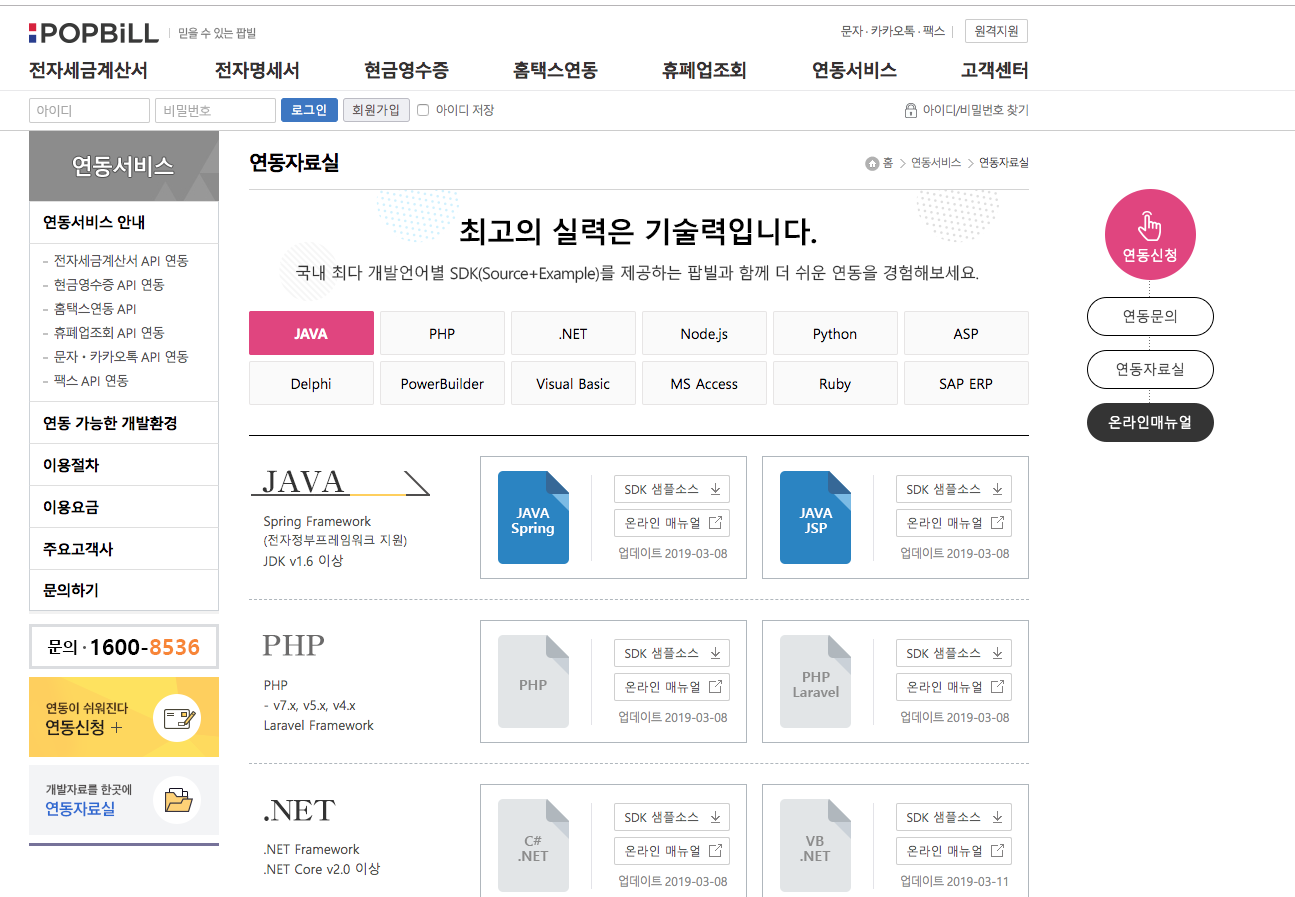Open 현금영수증 main menu
Image resolution: width=1295 pixels, height=897 pixels.
(406, 70)
